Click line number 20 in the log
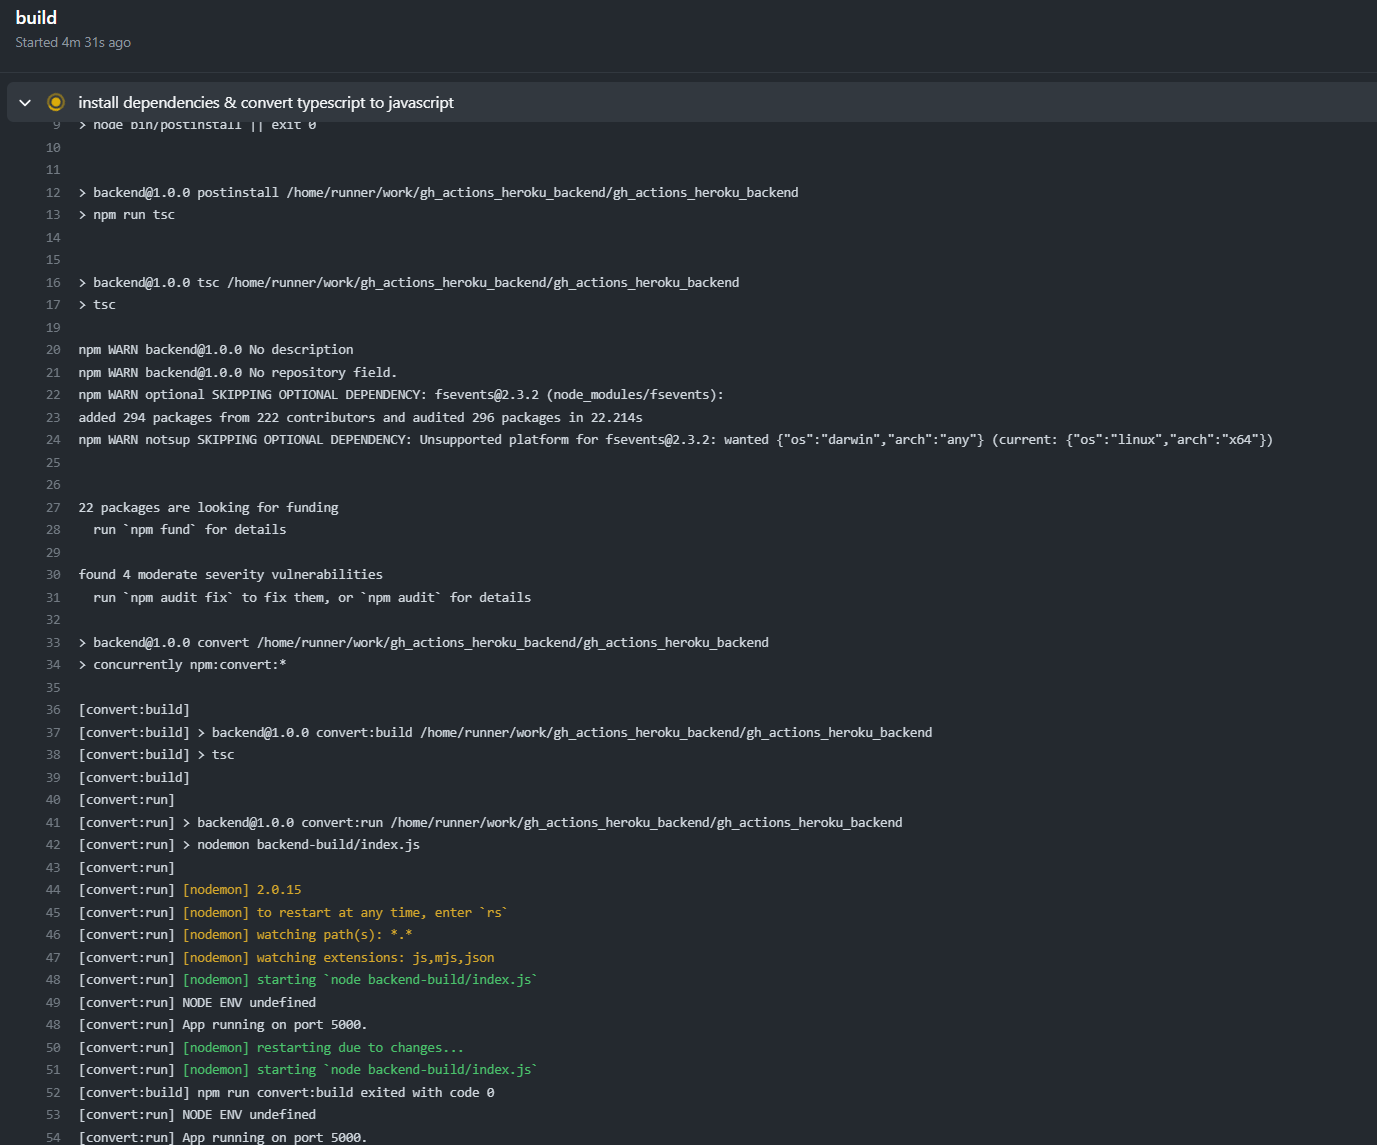 (x=53, y=349)
